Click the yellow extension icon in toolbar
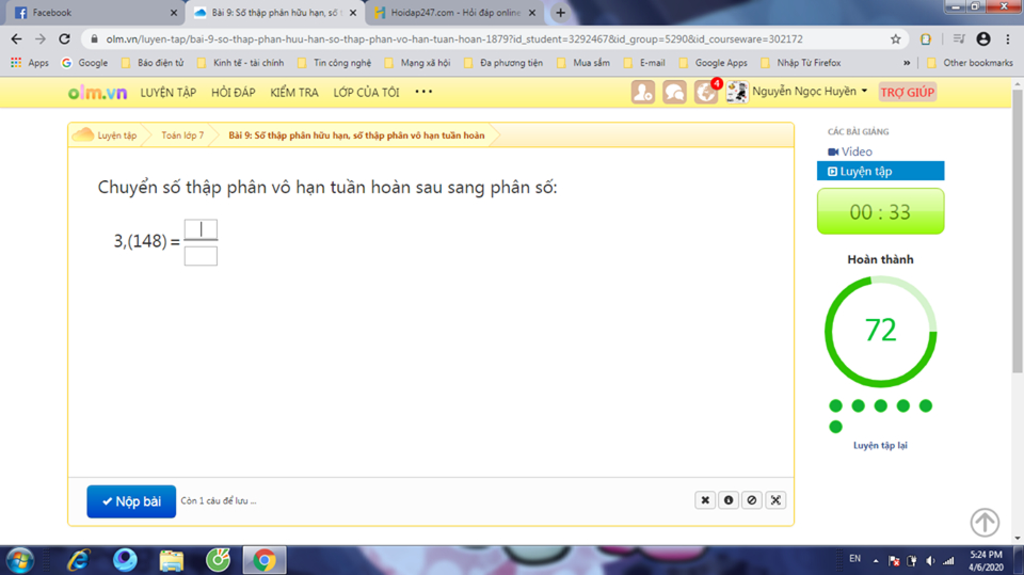The image size is (1024, 575). (925, 39)
